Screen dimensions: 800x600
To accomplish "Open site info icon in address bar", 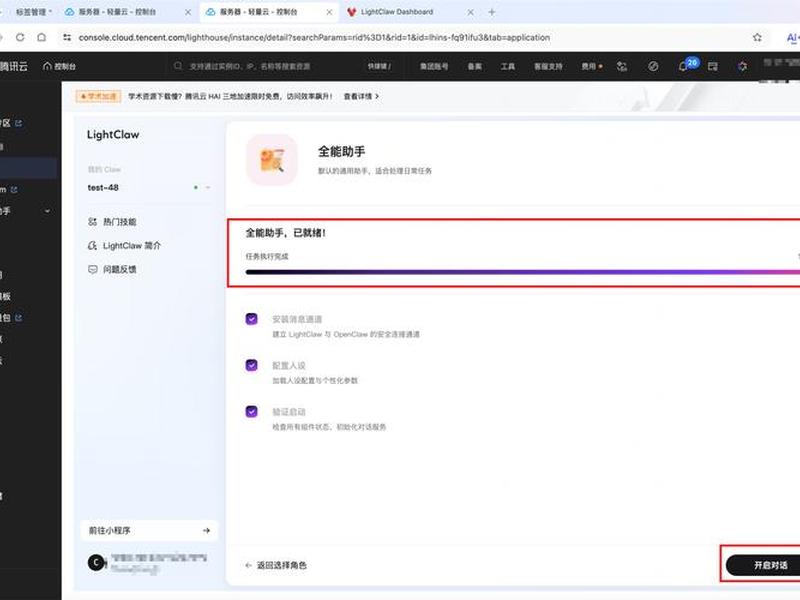I will (67, 37).
